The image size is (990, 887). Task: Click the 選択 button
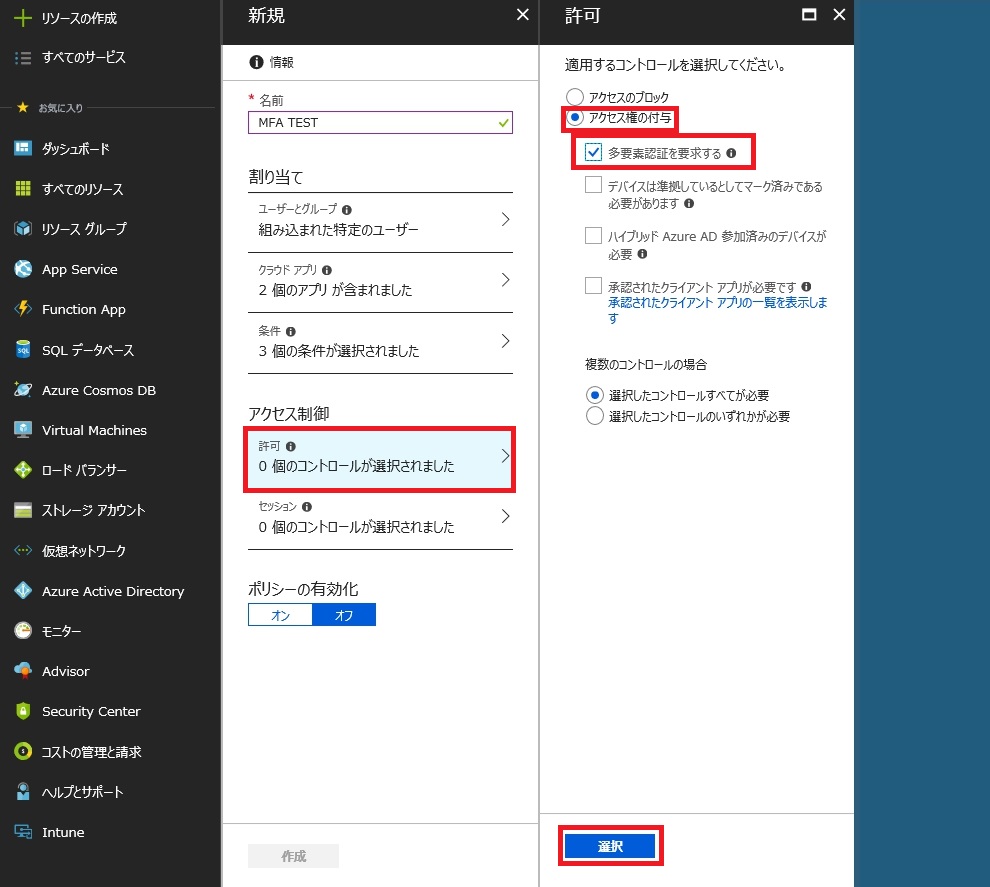pos(610,846)
